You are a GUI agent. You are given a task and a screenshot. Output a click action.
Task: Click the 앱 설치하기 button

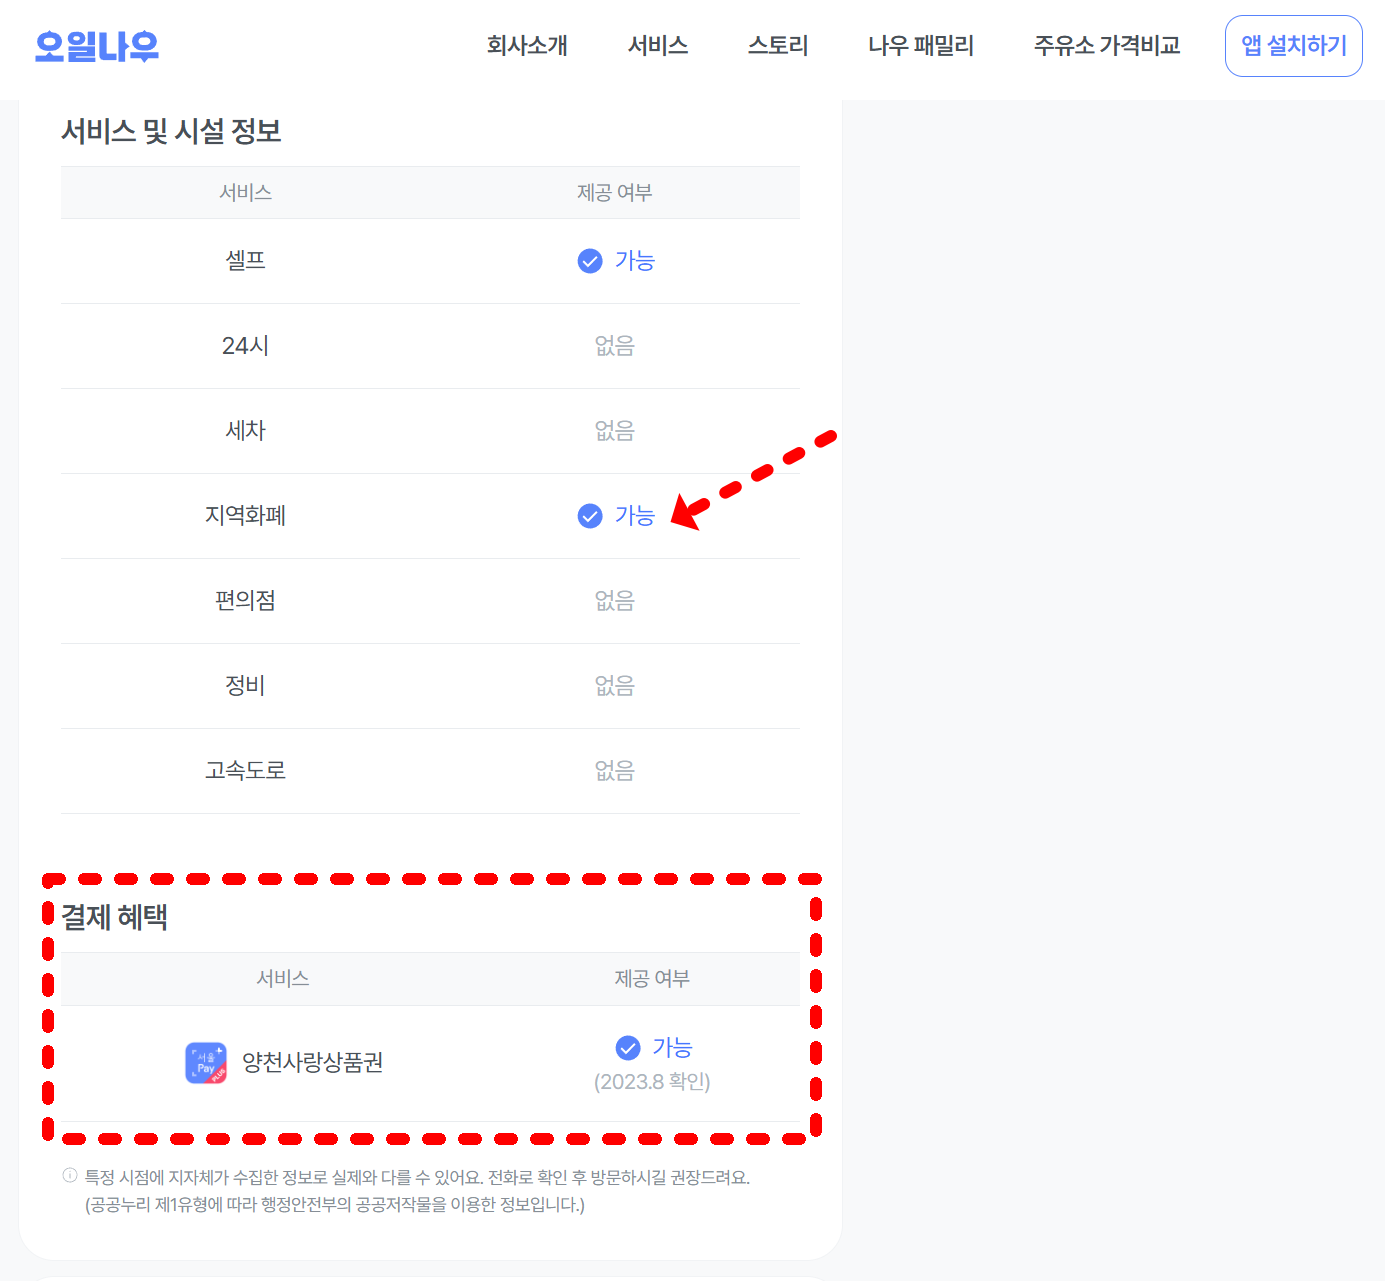pos(1294,46)
